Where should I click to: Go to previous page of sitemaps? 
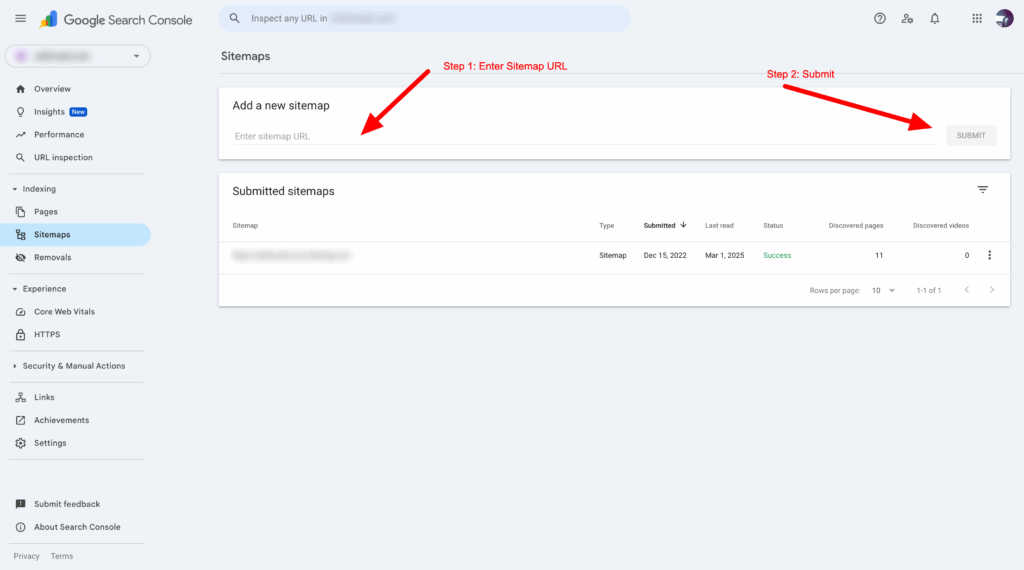967,290
